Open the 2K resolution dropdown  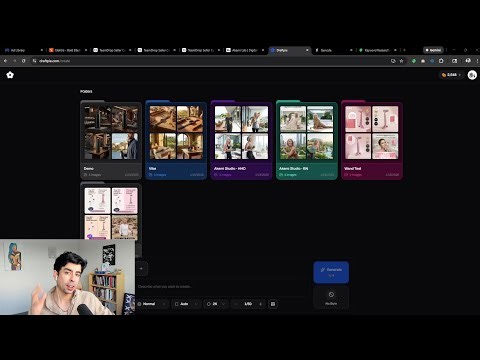click(x=216, y=304)
